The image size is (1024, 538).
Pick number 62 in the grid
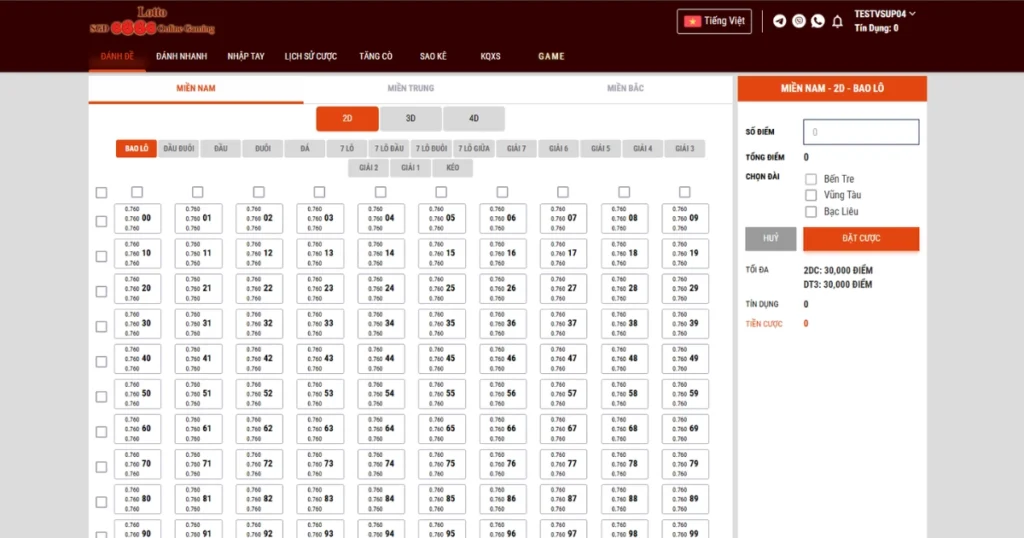259,429
